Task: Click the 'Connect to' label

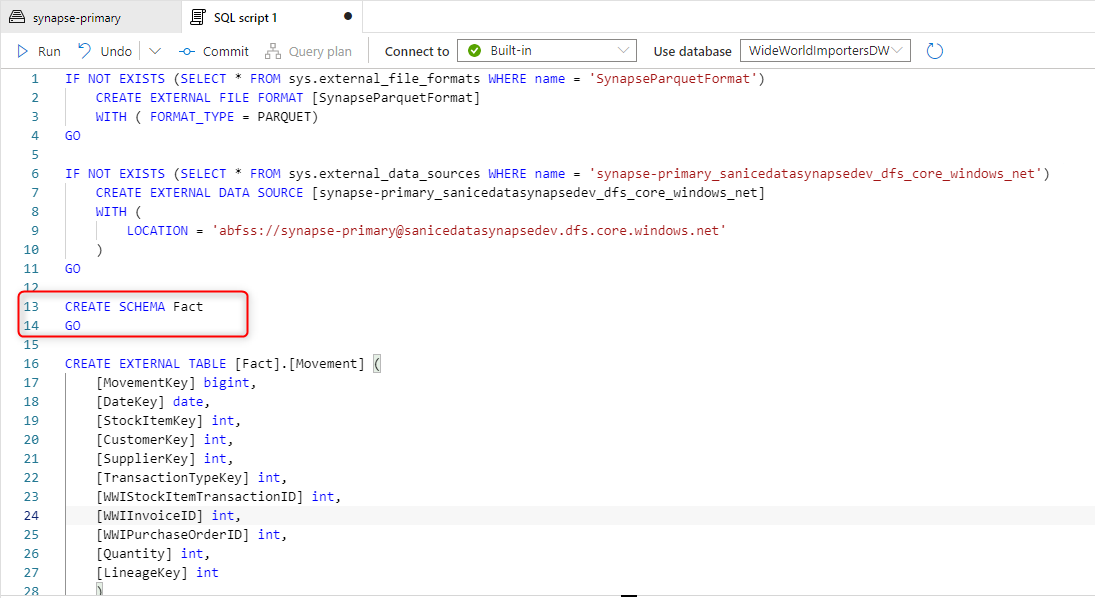Action: tap(417, 52)
